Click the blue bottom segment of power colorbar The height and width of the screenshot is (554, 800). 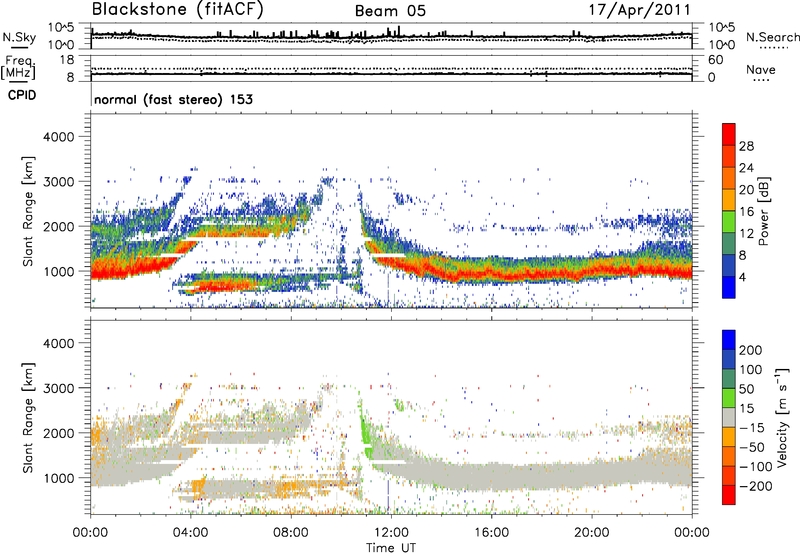click(x=729, y=287)
